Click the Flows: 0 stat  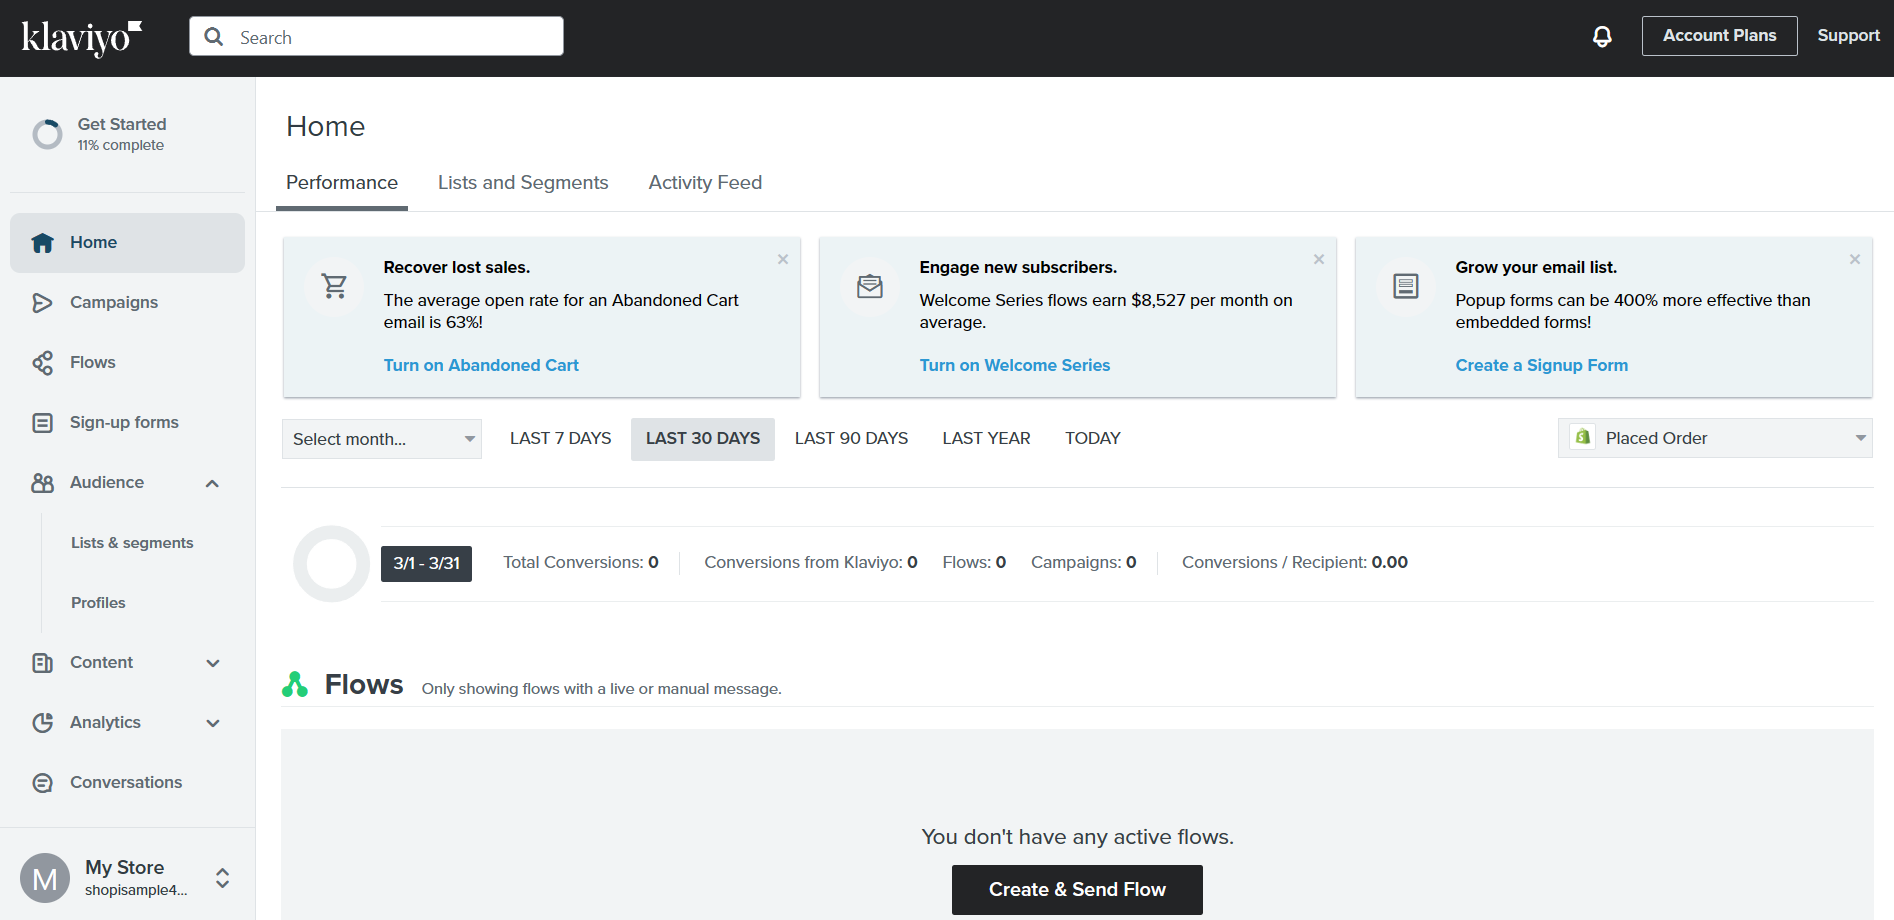(974, 563)
